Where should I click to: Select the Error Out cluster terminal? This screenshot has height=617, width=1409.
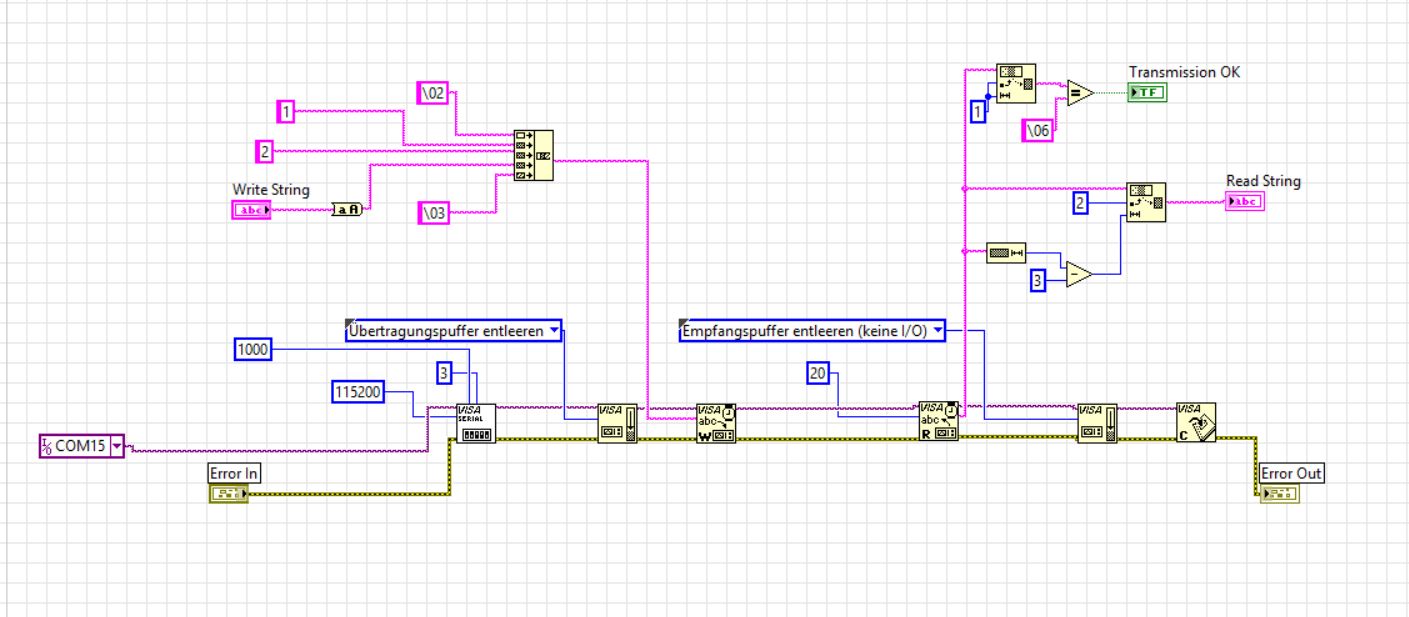(x=1279, y=494)
